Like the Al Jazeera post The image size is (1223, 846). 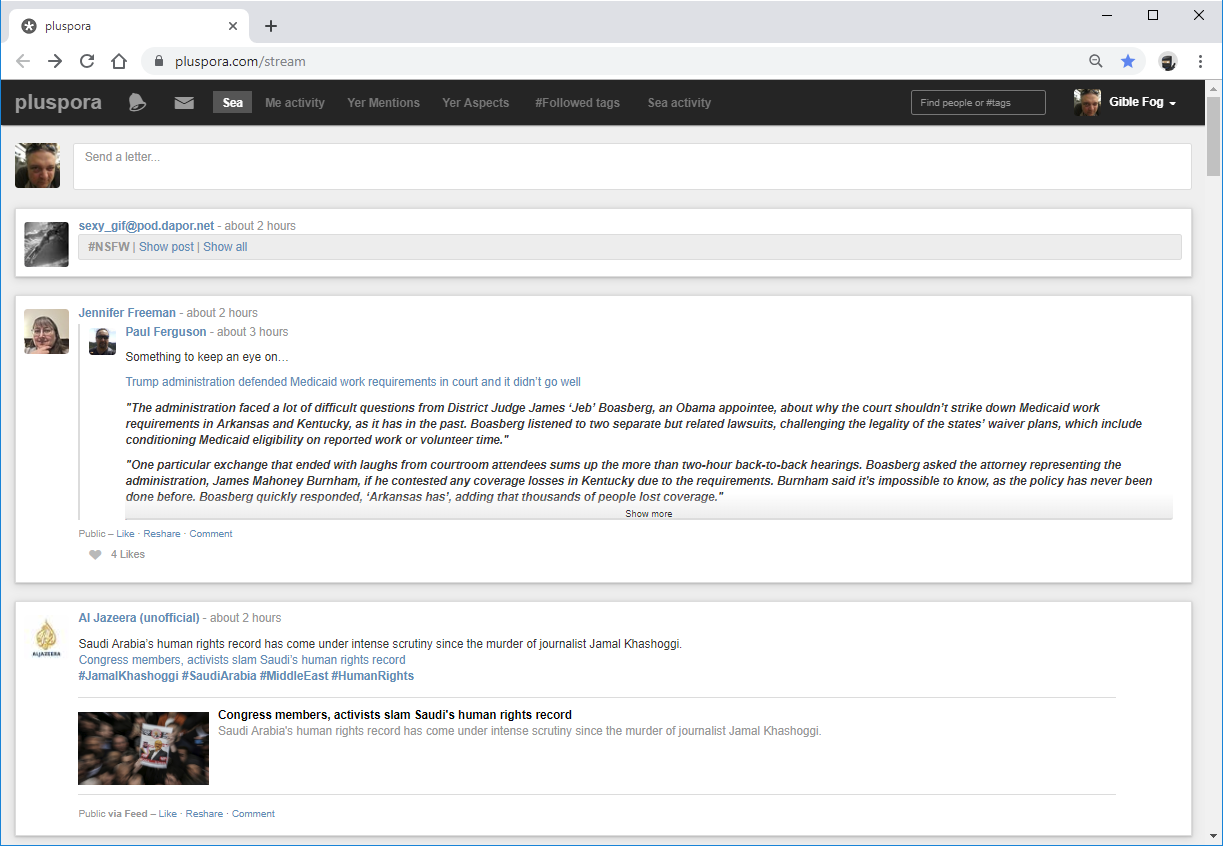pyautogui.click(x=167, y=814)
